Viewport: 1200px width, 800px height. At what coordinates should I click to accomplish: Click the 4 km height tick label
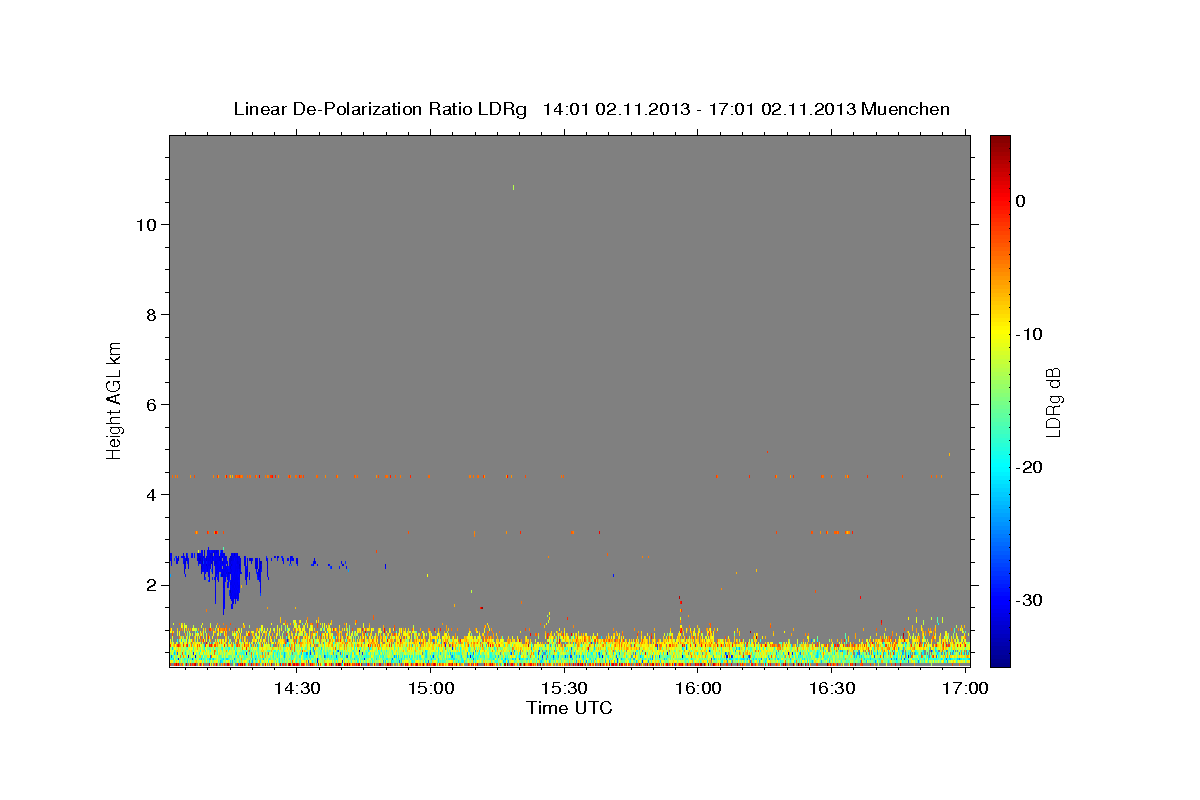coord(152,495)
